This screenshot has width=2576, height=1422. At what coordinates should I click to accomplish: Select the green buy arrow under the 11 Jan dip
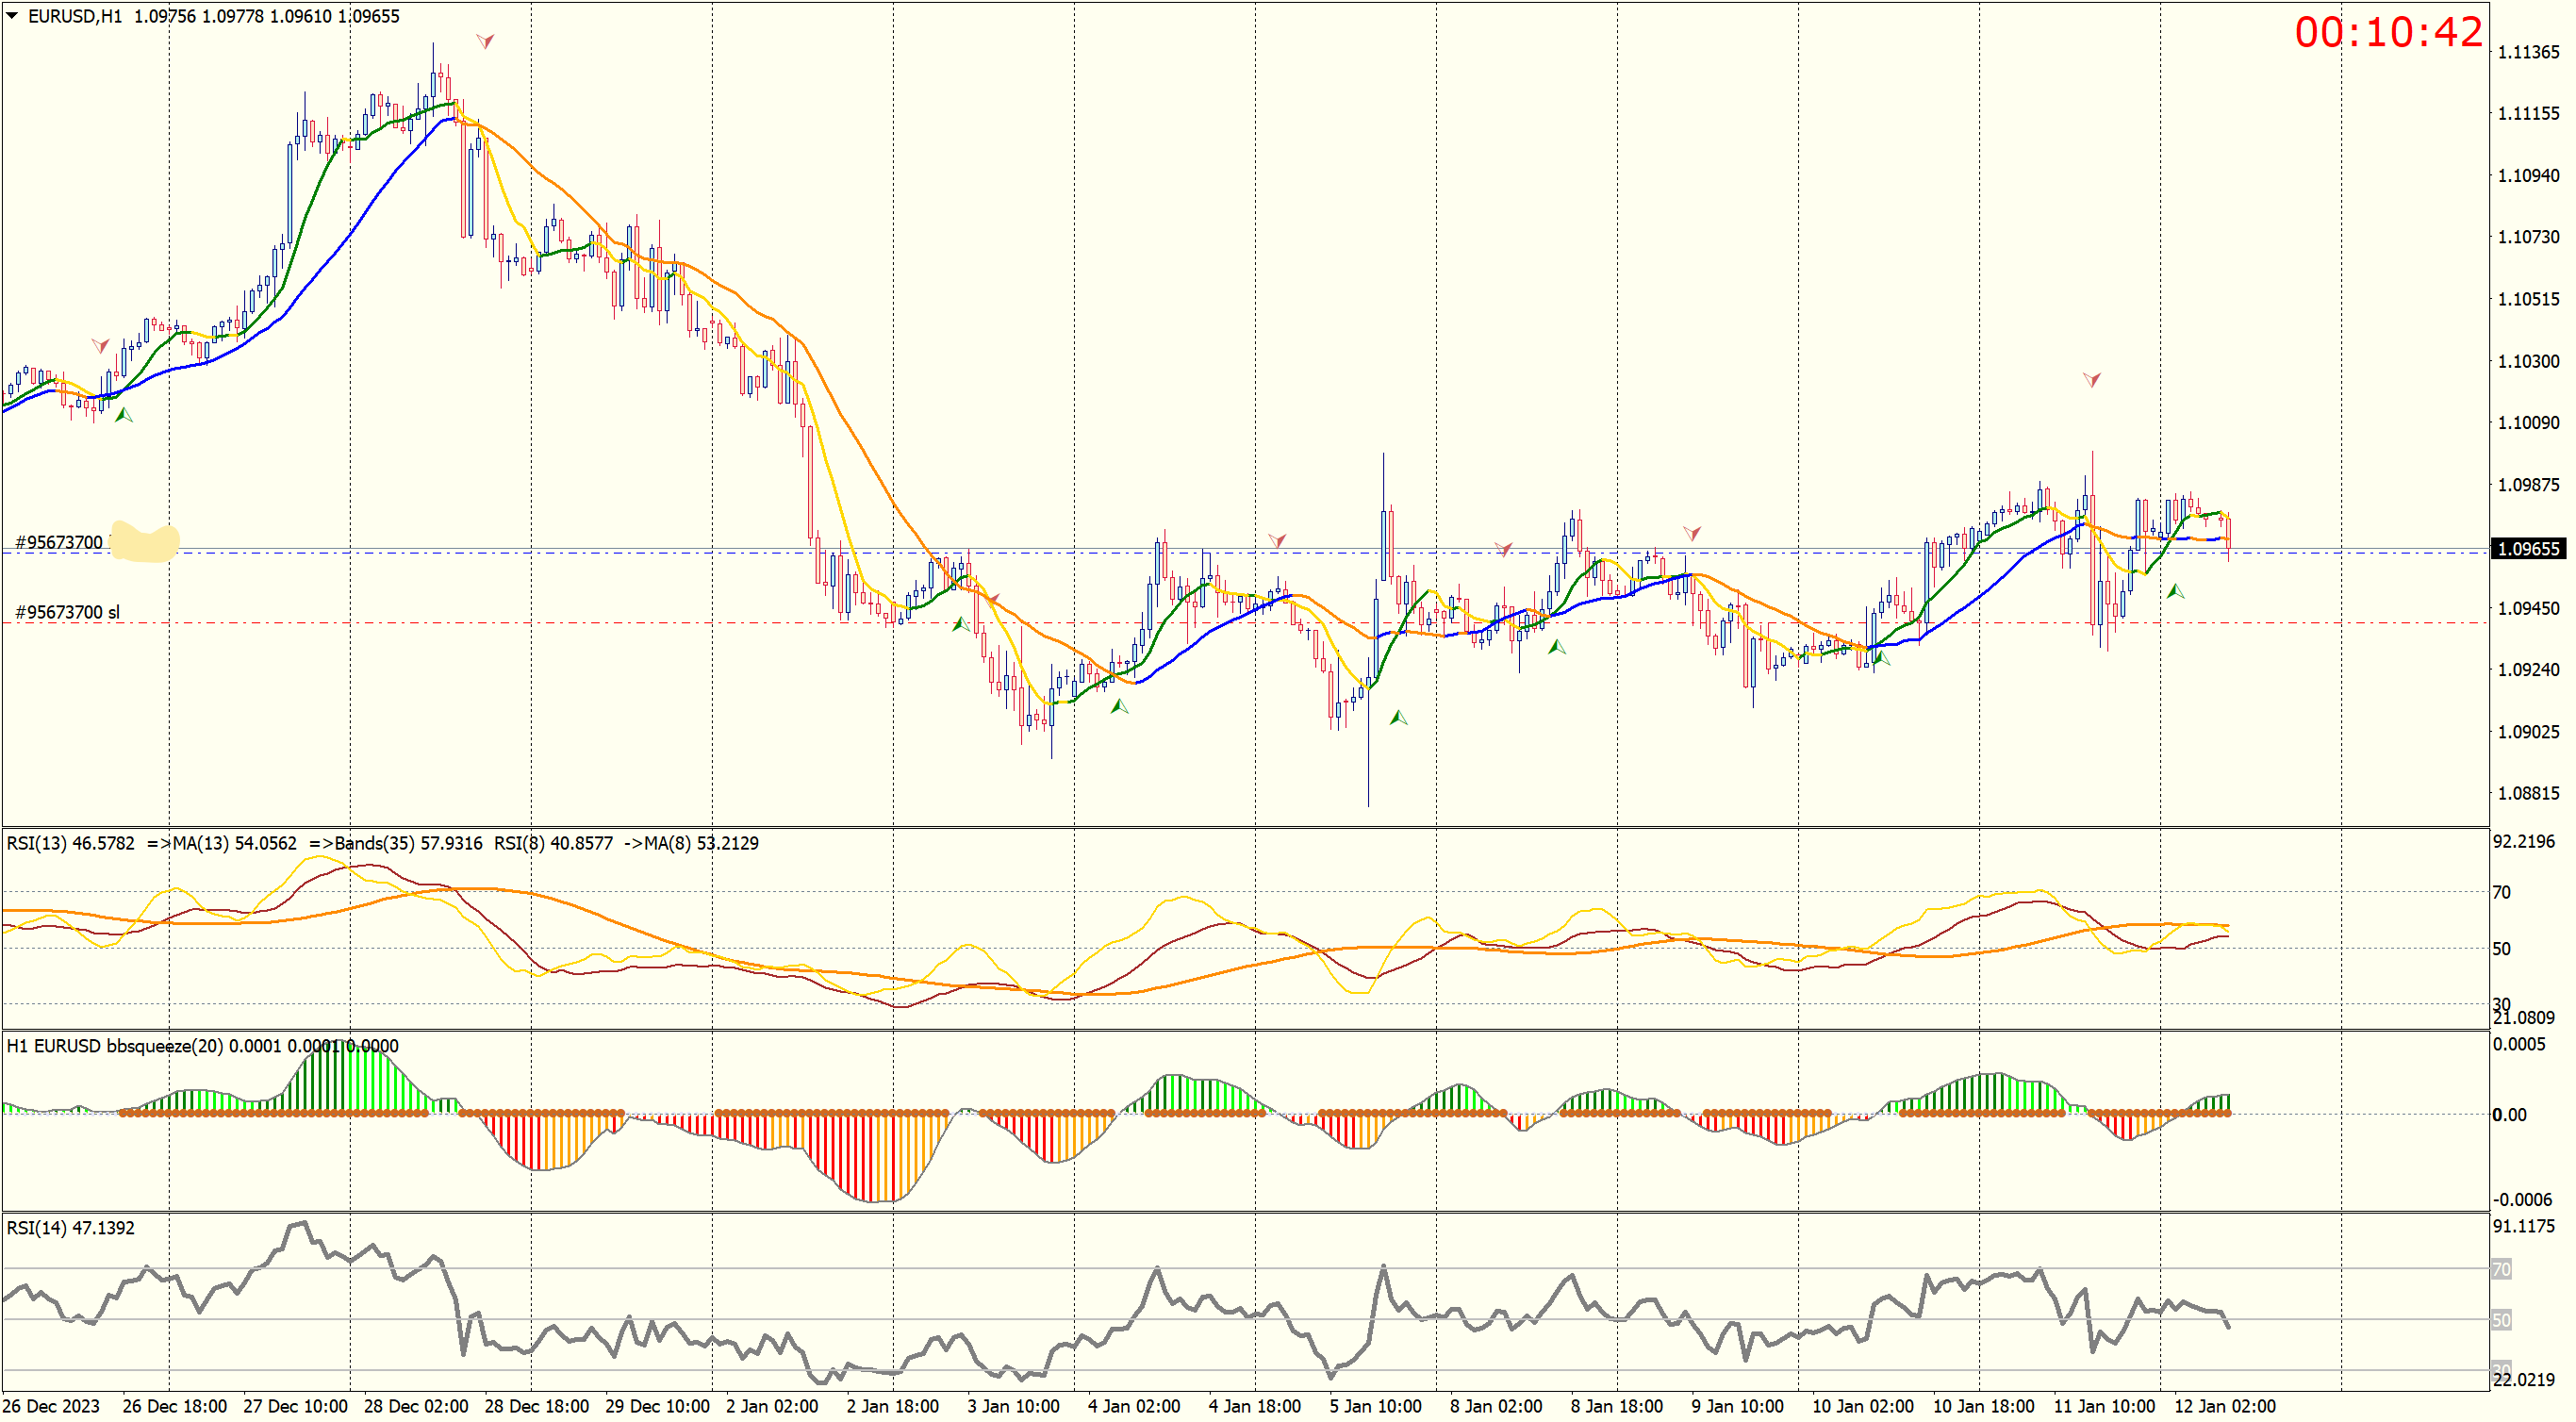(2175, 591)
